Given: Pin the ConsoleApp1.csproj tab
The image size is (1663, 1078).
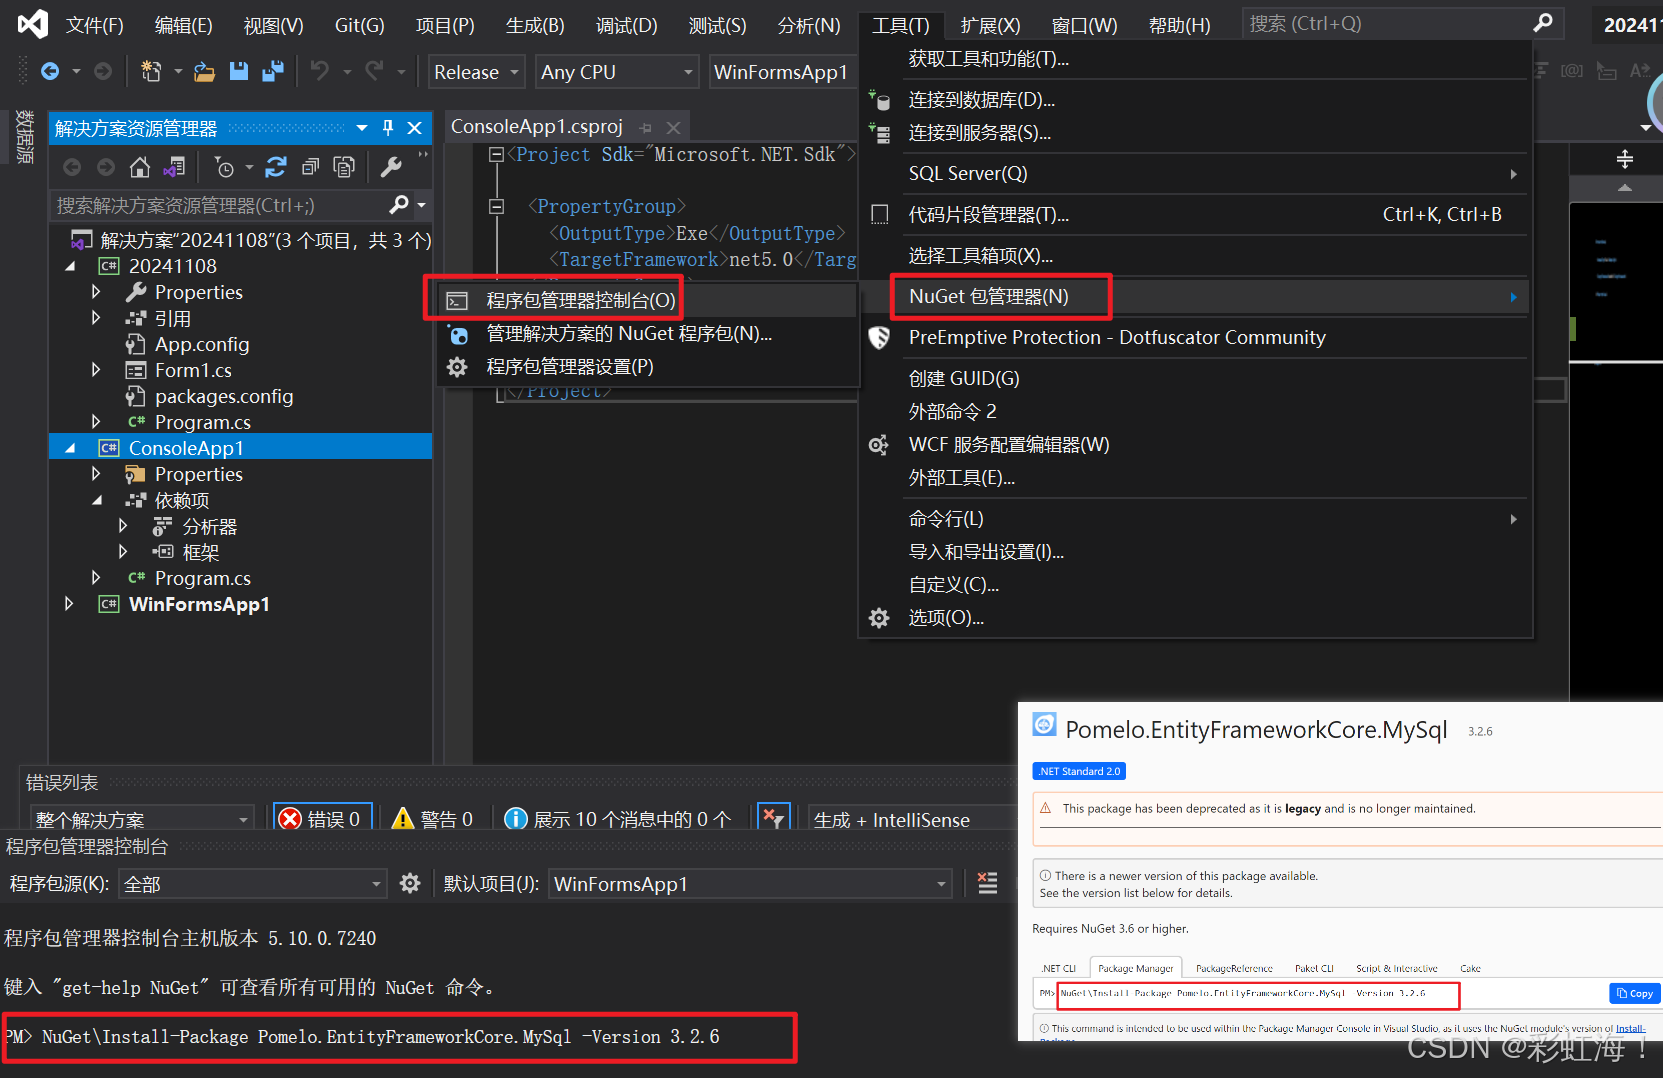Looking at the screenshot, I should (645, 128).
